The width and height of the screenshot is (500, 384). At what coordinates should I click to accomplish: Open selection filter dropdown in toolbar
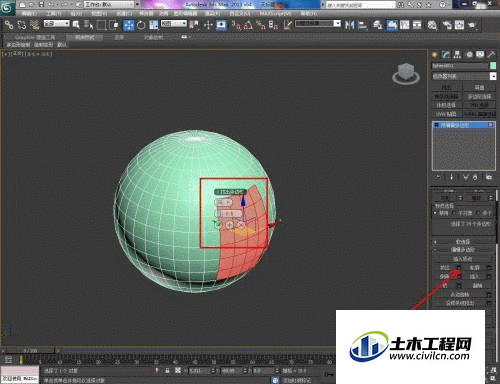click(57, 24)
